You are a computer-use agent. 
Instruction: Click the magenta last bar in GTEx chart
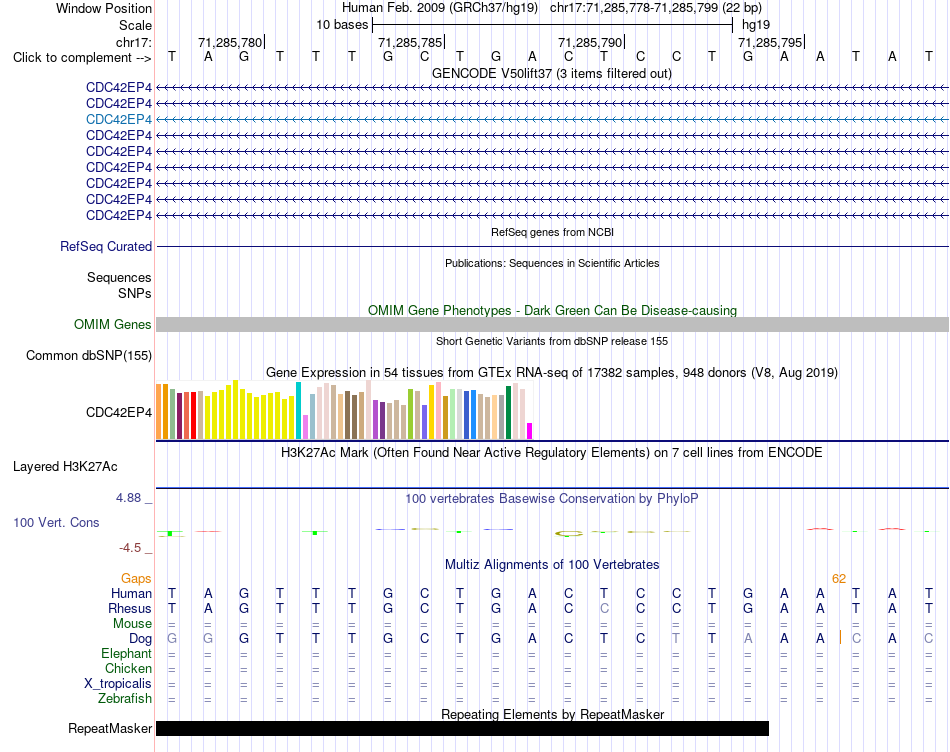(x=530, y=431)
